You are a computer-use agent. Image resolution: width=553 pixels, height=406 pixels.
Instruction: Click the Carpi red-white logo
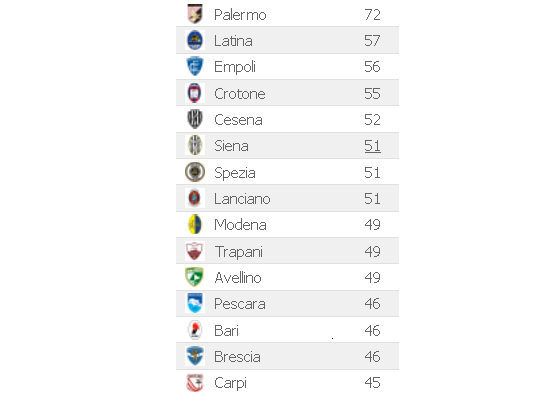[x=195, y=383]
